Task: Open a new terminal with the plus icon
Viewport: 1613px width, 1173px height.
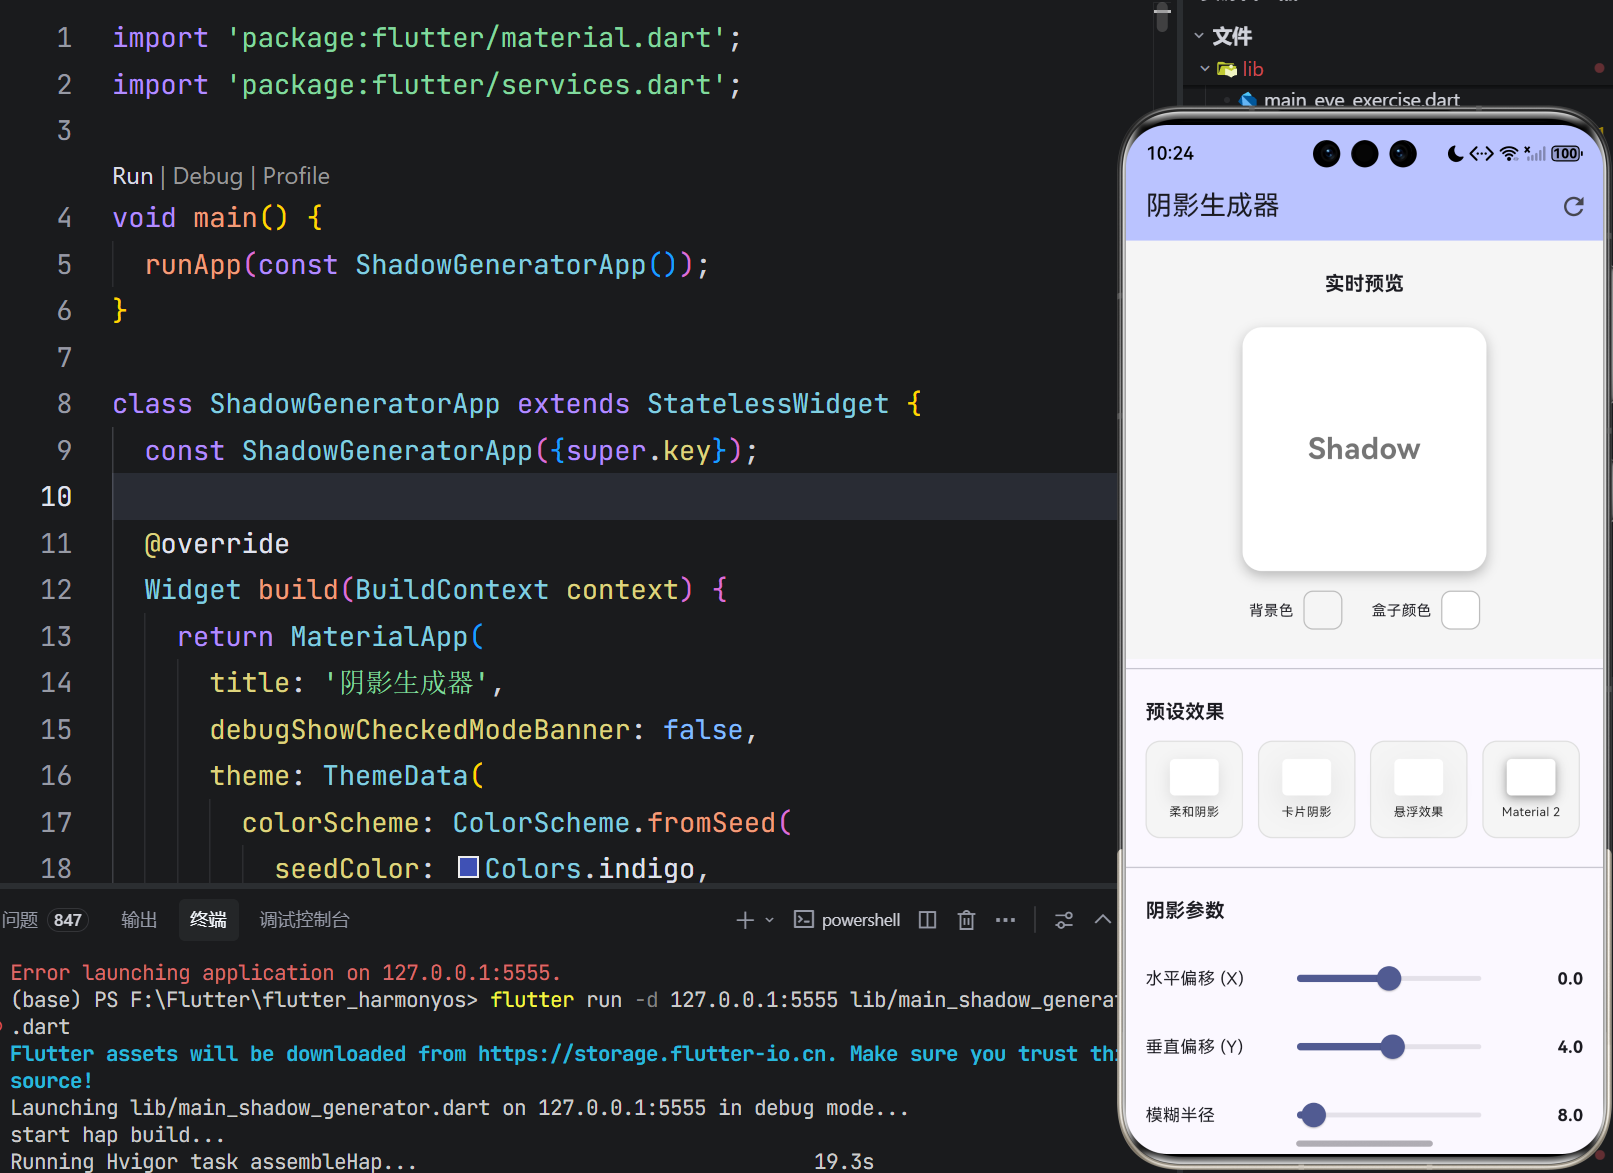Action: pyautogui.click(x=745, y=920)
